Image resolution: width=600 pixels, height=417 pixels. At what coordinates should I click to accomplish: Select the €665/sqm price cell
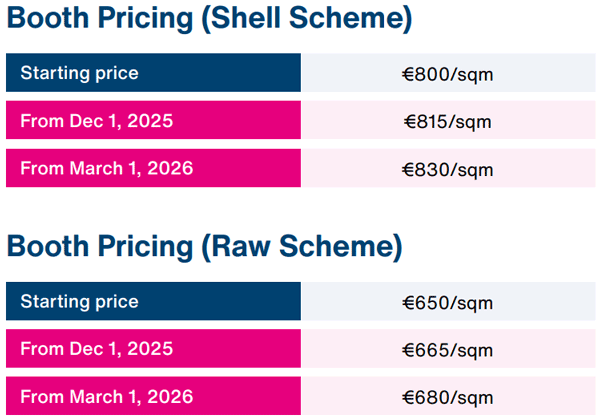448,349
